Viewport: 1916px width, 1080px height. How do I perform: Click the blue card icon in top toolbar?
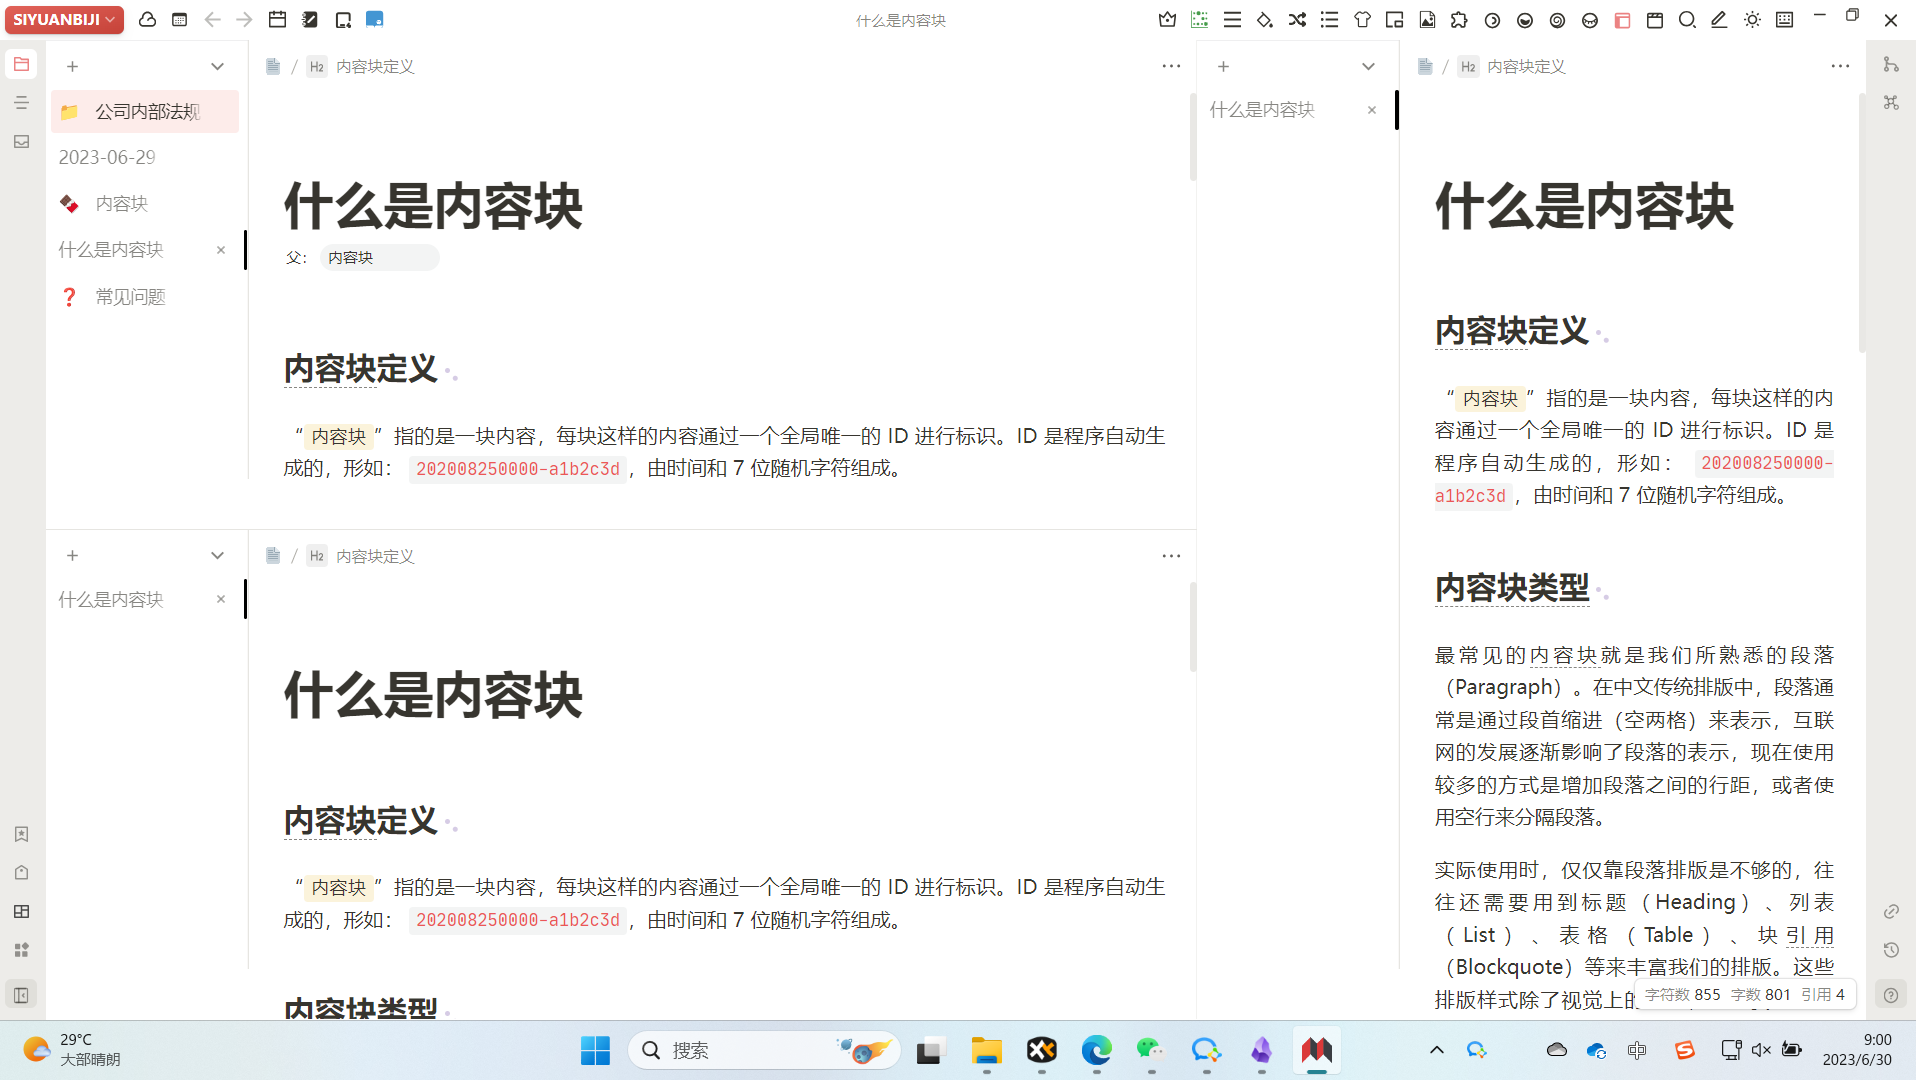pyautogui.click(x=375, y=20)
